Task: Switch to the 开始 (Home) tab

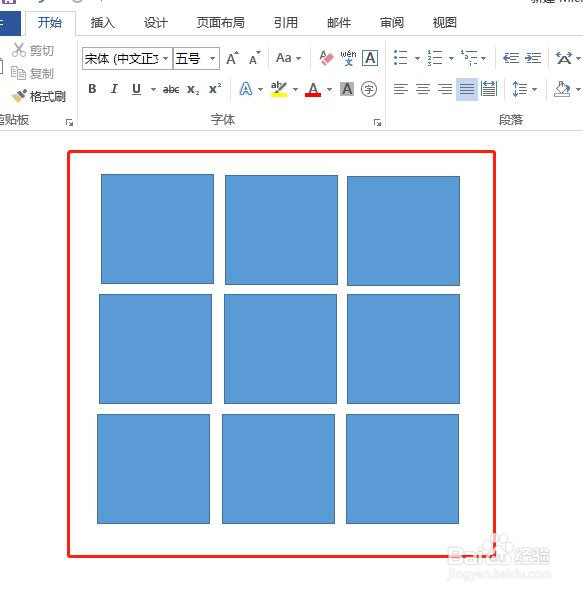Action: pyautogui.click(x=50, y=23)
